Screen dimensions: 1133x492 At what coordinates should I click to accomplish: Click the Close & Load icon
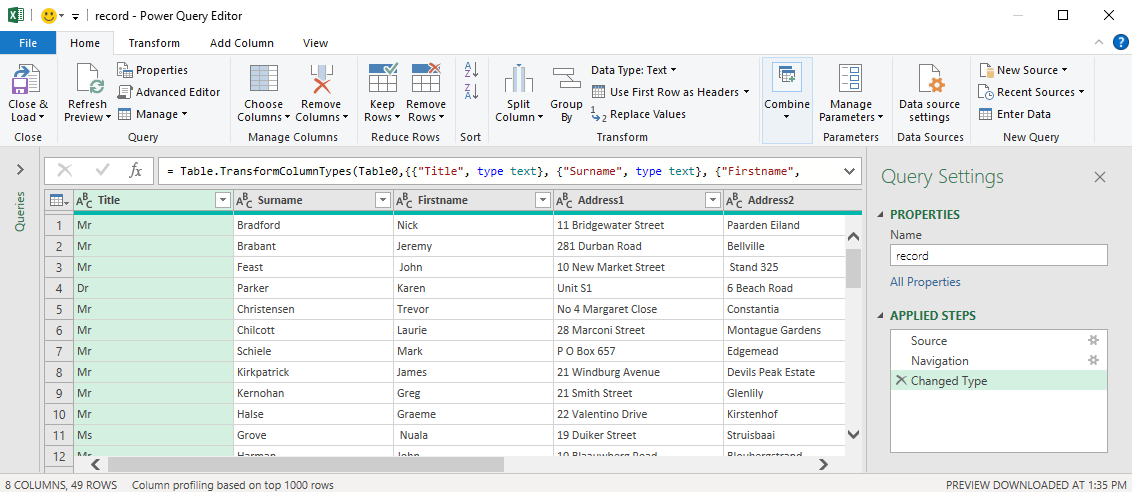pyautogui.click(x=27, y=80)
